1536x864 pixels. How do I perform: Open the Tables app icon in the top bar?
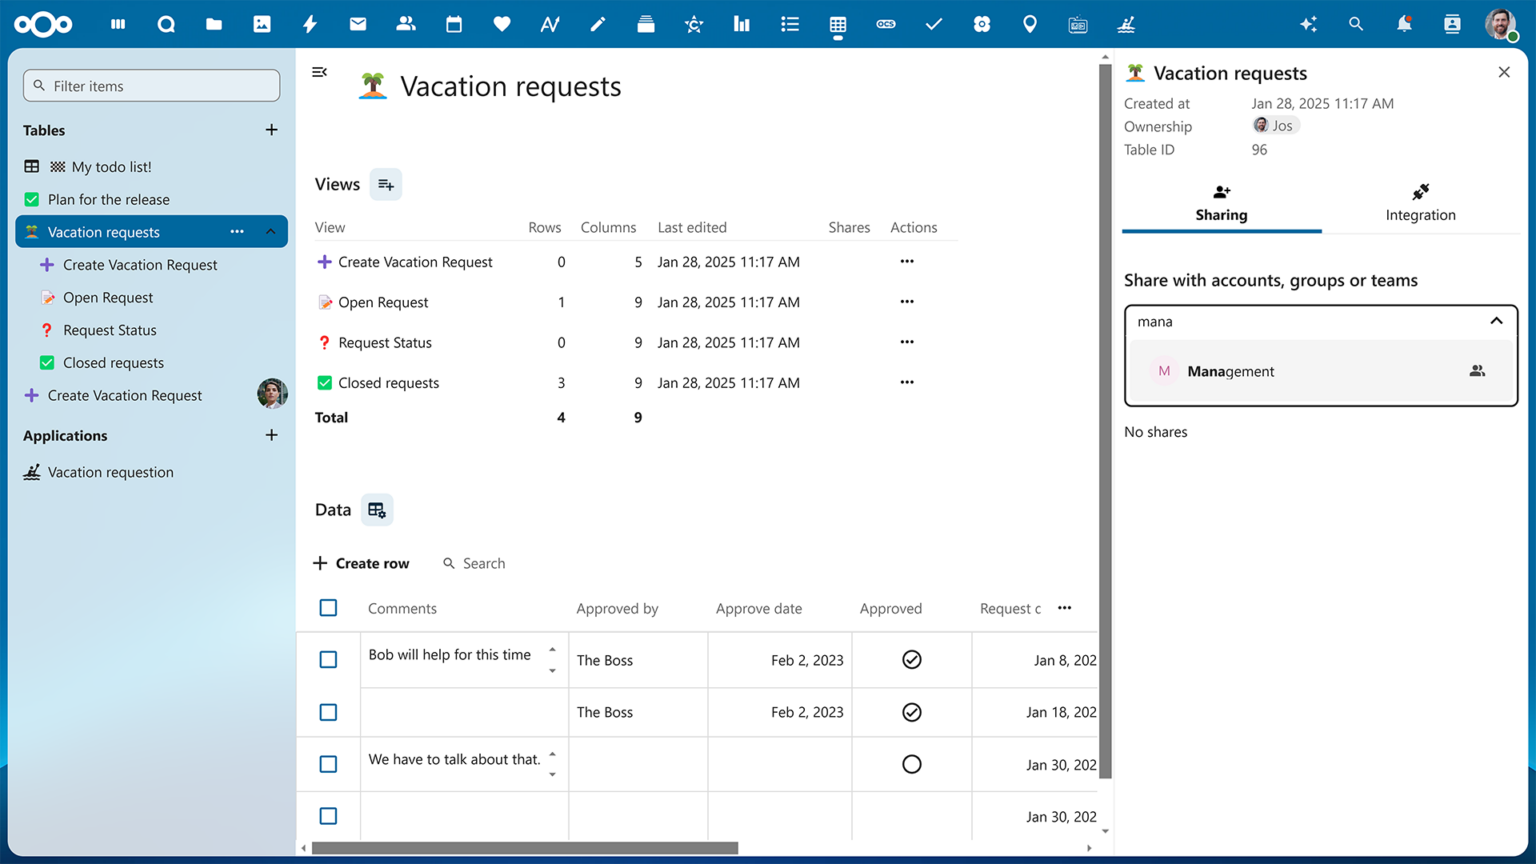click(837, 24)
